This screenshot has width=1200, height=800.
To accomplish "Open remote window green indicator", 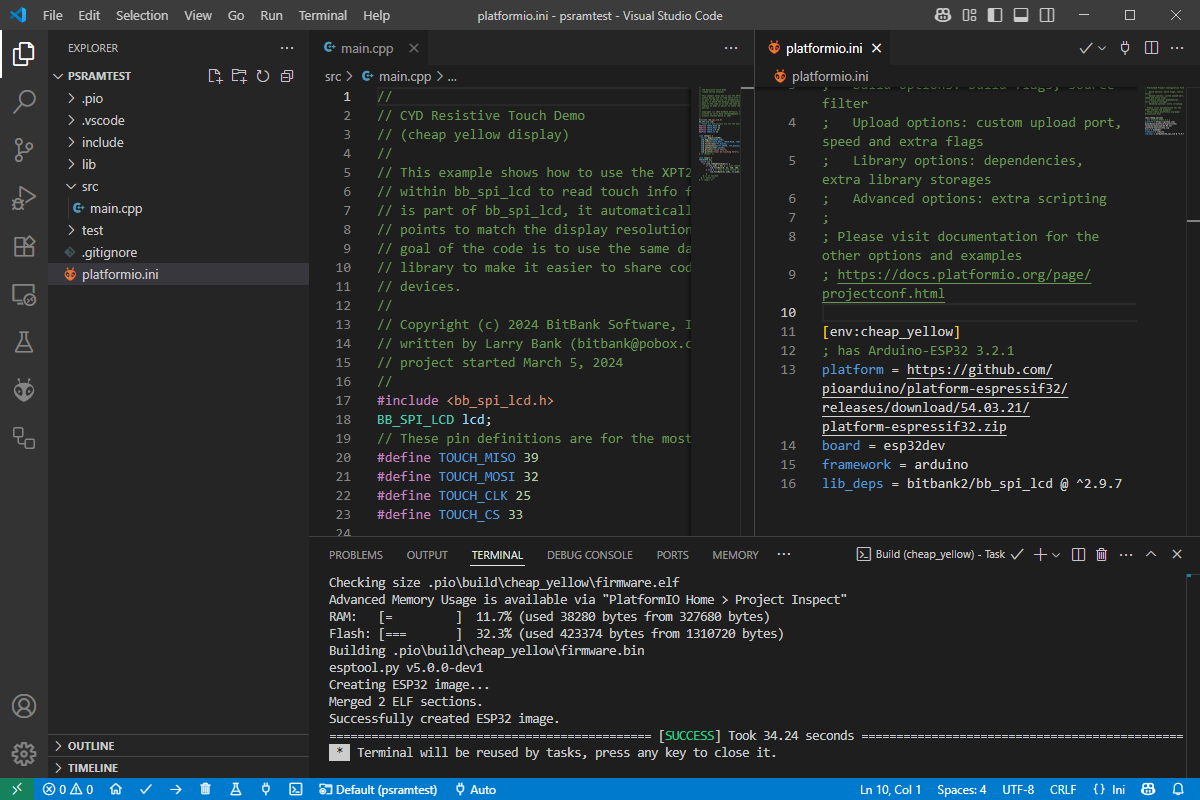I will [x=17, y=789].
